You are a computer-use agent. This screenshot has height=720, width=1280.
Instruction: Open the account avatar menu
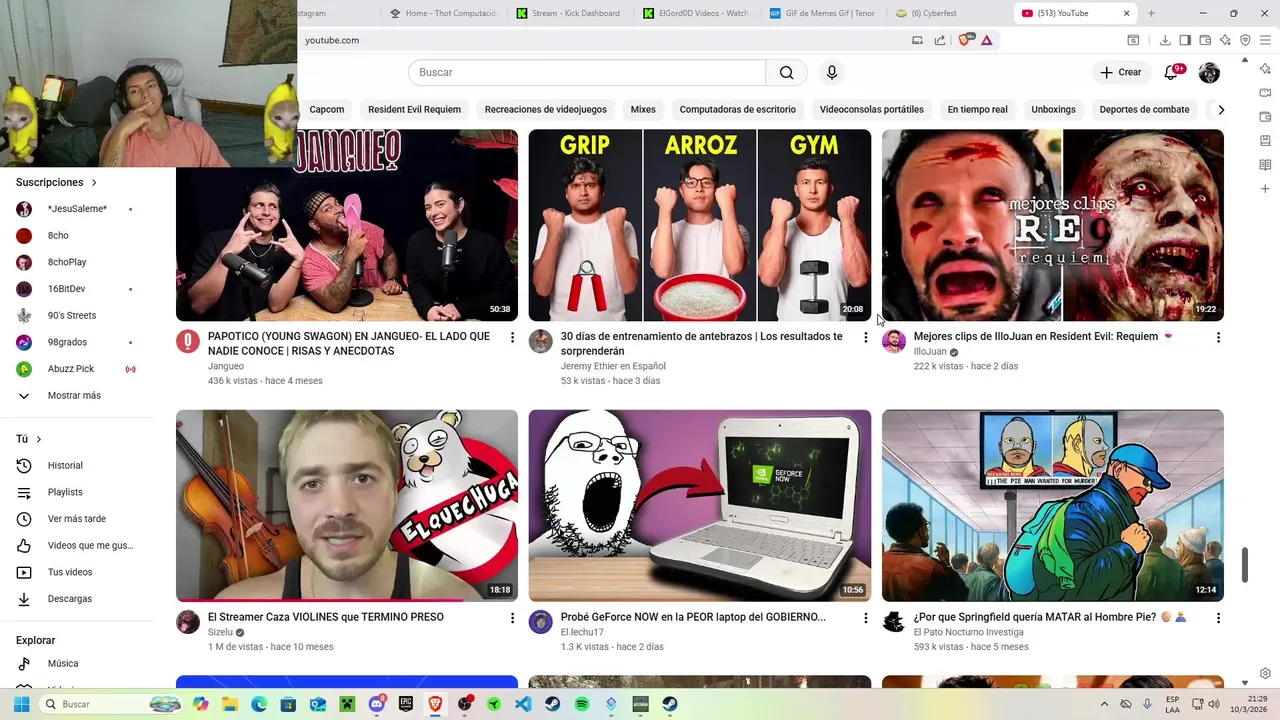[x=1209, y=72]
